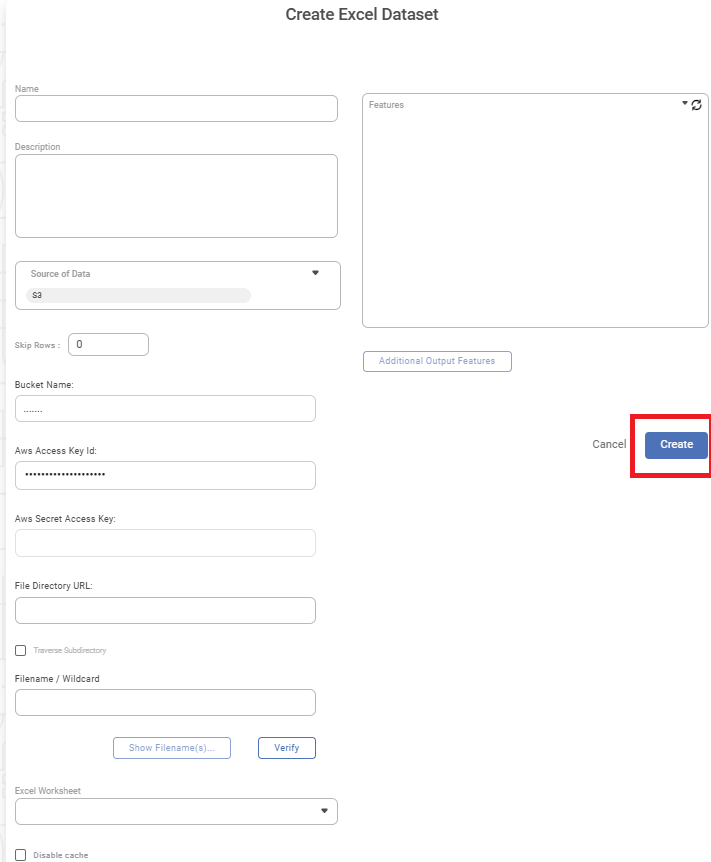
Task: Click the Filename / Wildcard input
Action: [165, 703]
